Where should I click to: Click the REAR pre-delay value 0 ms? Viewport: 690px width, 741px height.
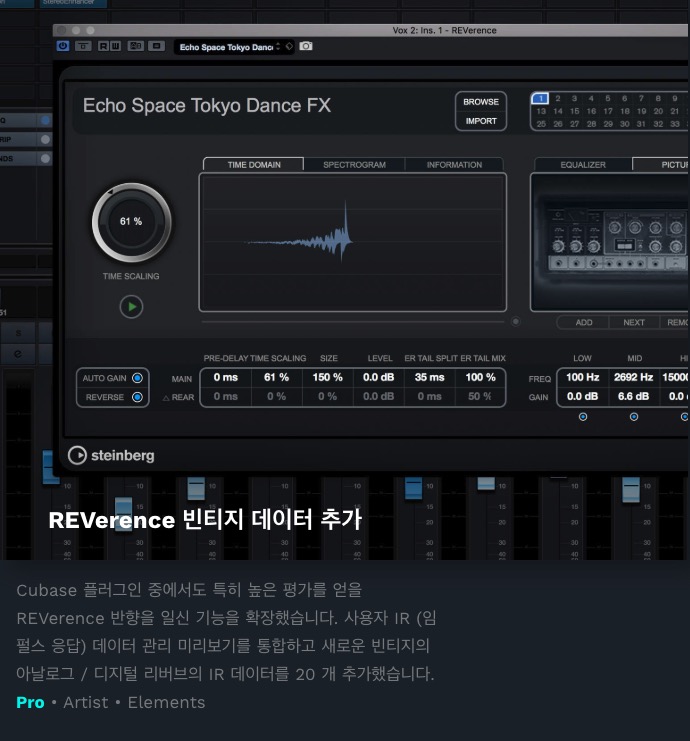(x=225, y=396)
